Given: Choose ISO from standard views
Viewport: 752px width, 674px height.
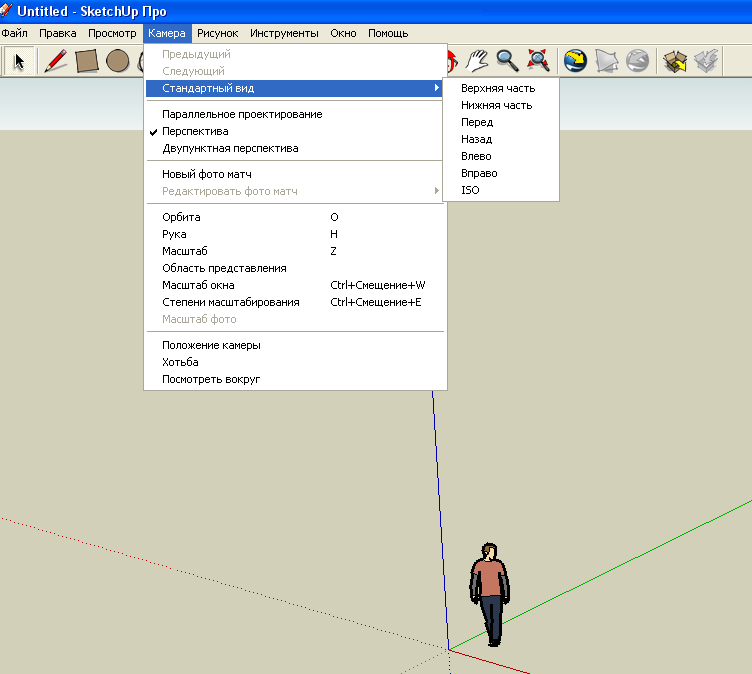Looking at the screenshot, I should pyautogui.click(x=470, y=190).
